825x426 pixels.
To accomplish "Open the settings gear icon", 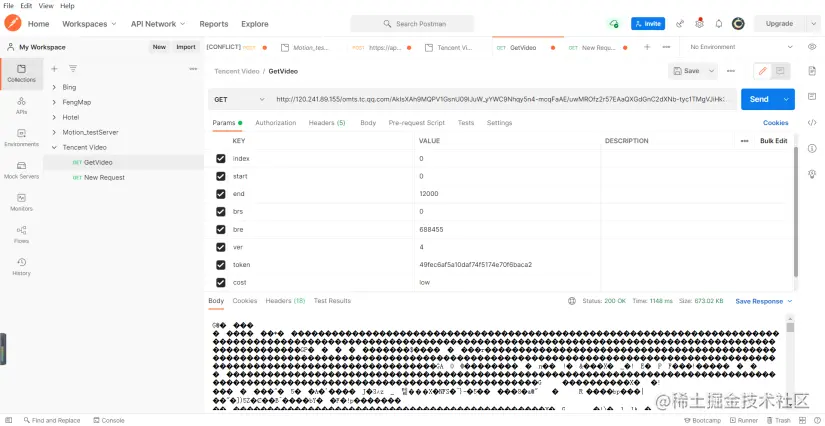I will pyautogui.click(x=699, y=24).
